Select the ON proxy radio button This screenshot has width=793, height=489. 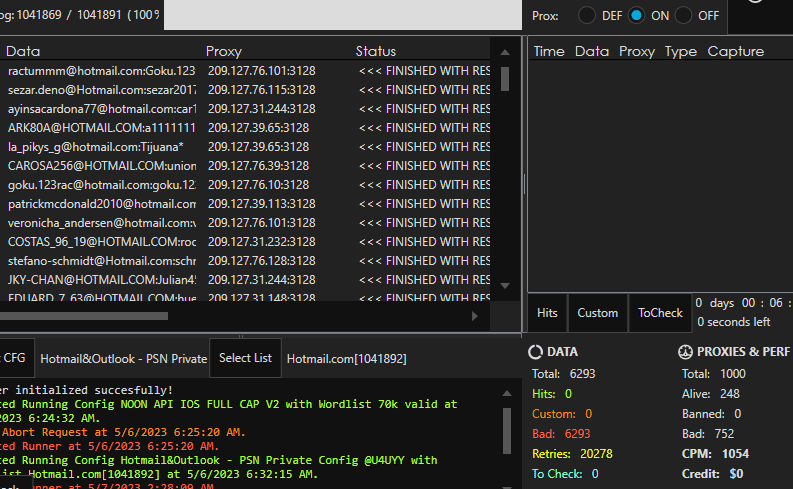pos(636,16)
